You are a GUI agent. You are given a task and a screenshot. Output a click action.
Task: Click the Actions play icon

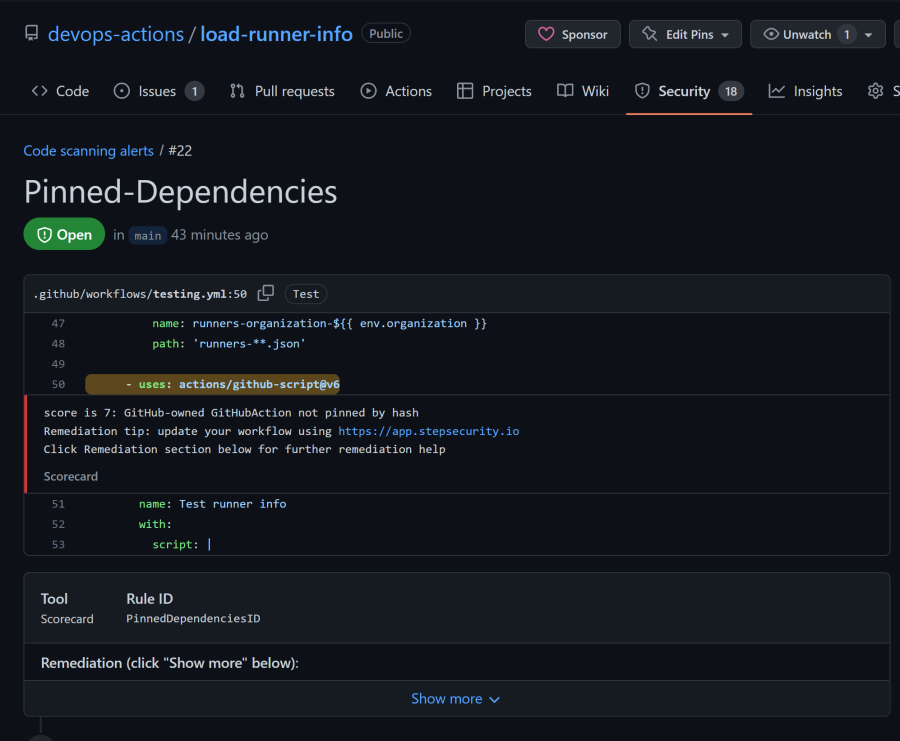(368, 91)
